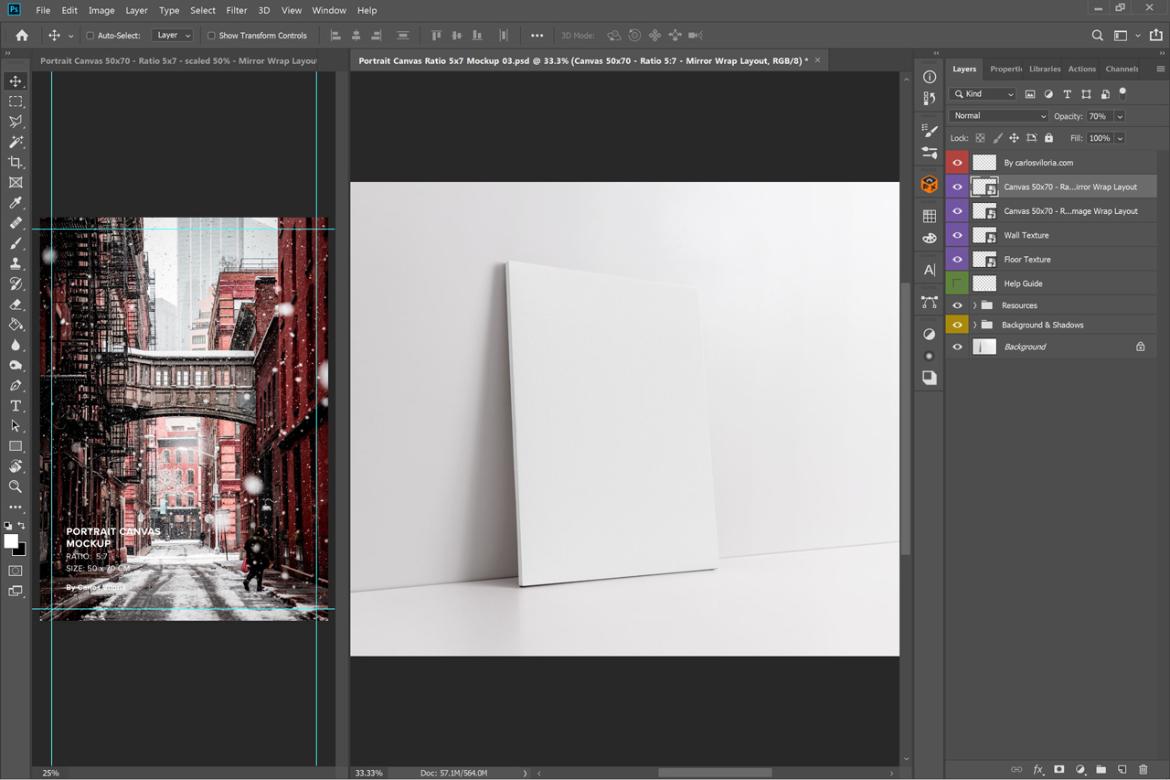Open the Kind filter dropdown
Viewport: 1170px width, 780px height.
coord(983,94)
